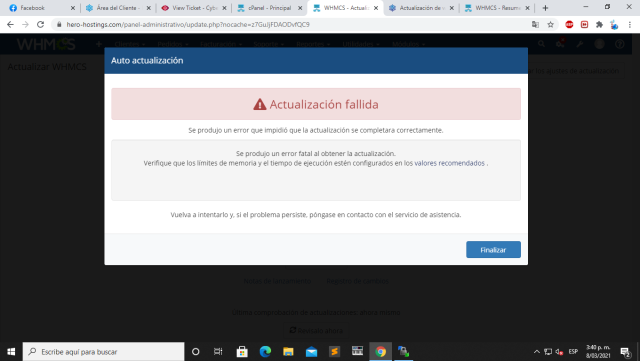Click the ESP language indicator
Viewport: 640px width, 361px height.
(x=573, y=352)
